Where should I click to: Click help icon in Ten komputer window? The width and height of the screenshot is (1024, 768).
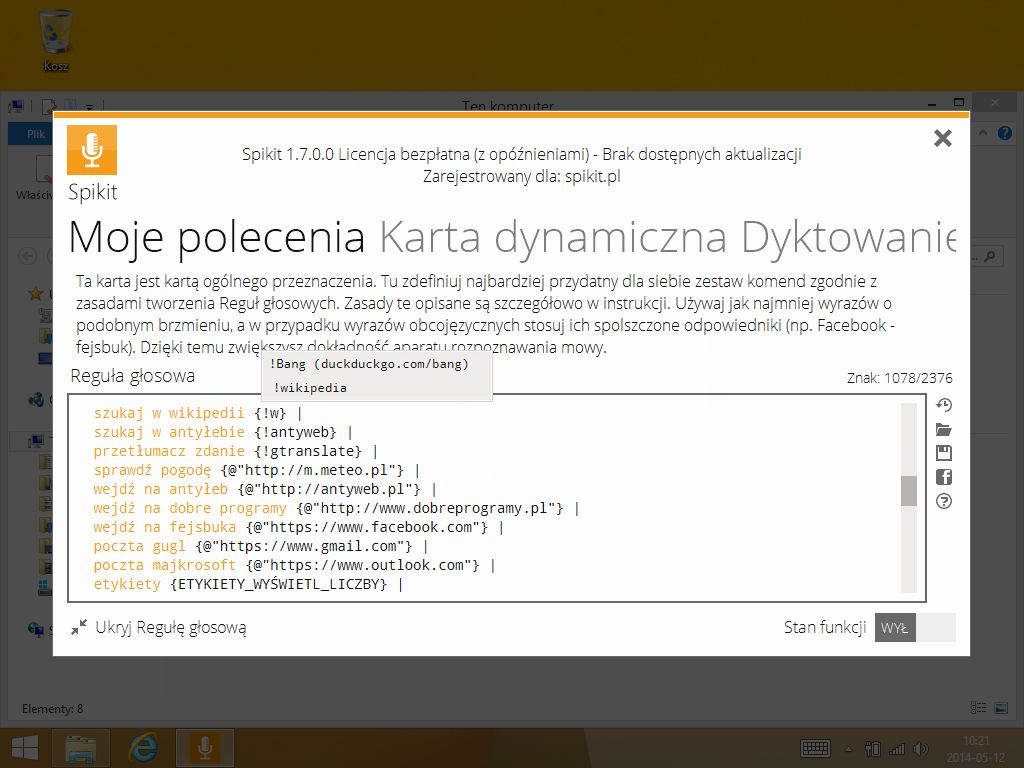click(1004, 133)
